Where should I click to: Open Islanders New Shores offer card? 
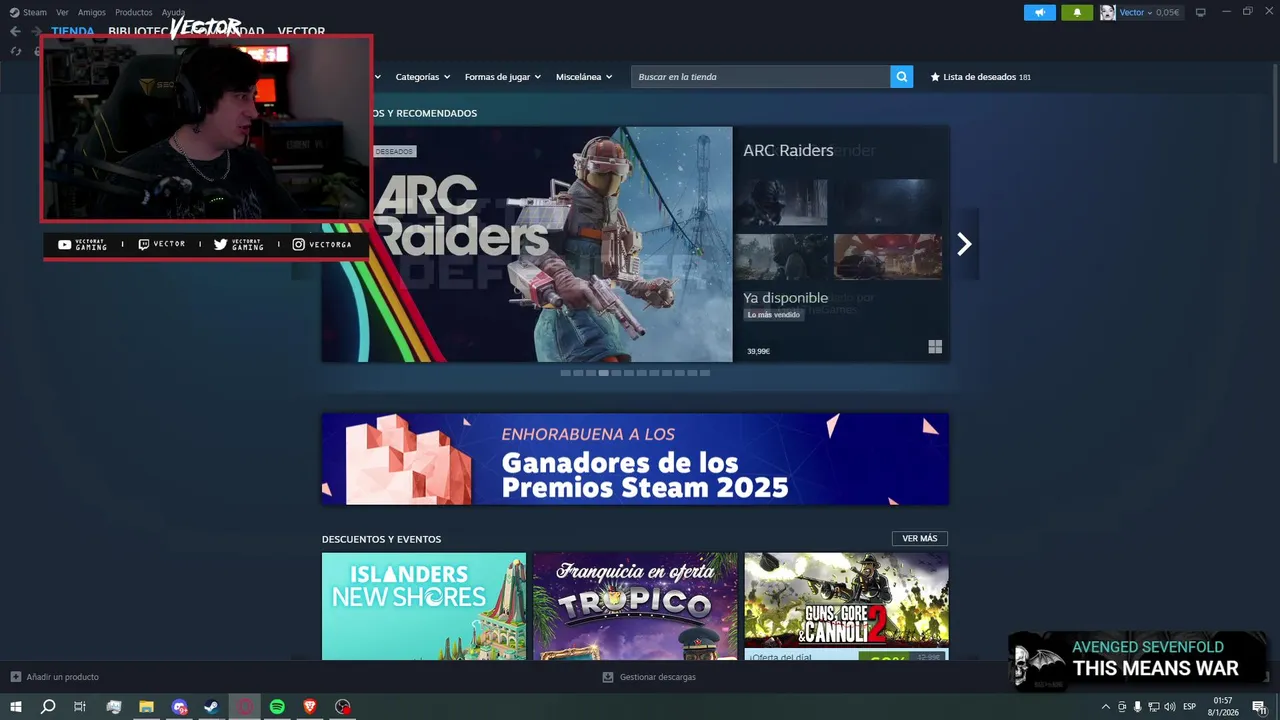424,606
